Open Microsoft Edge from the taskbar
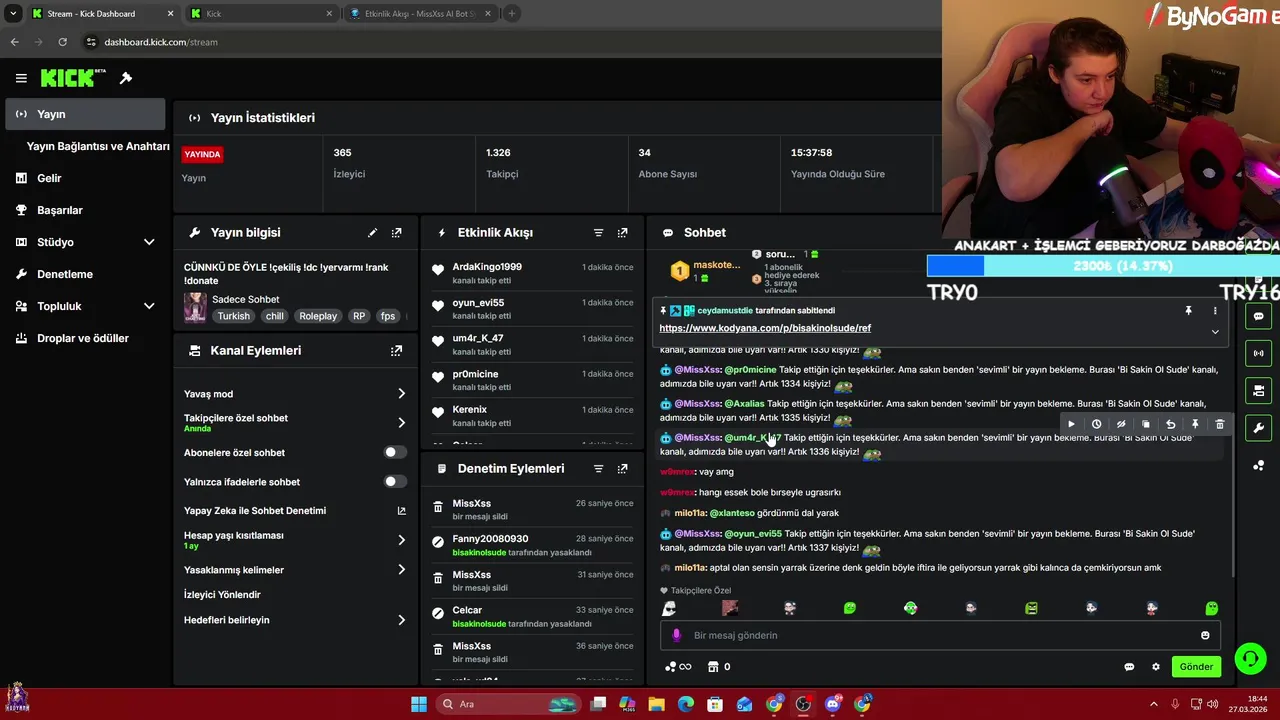The height and width of the screenshot is (720, 1280). [686, 704]
